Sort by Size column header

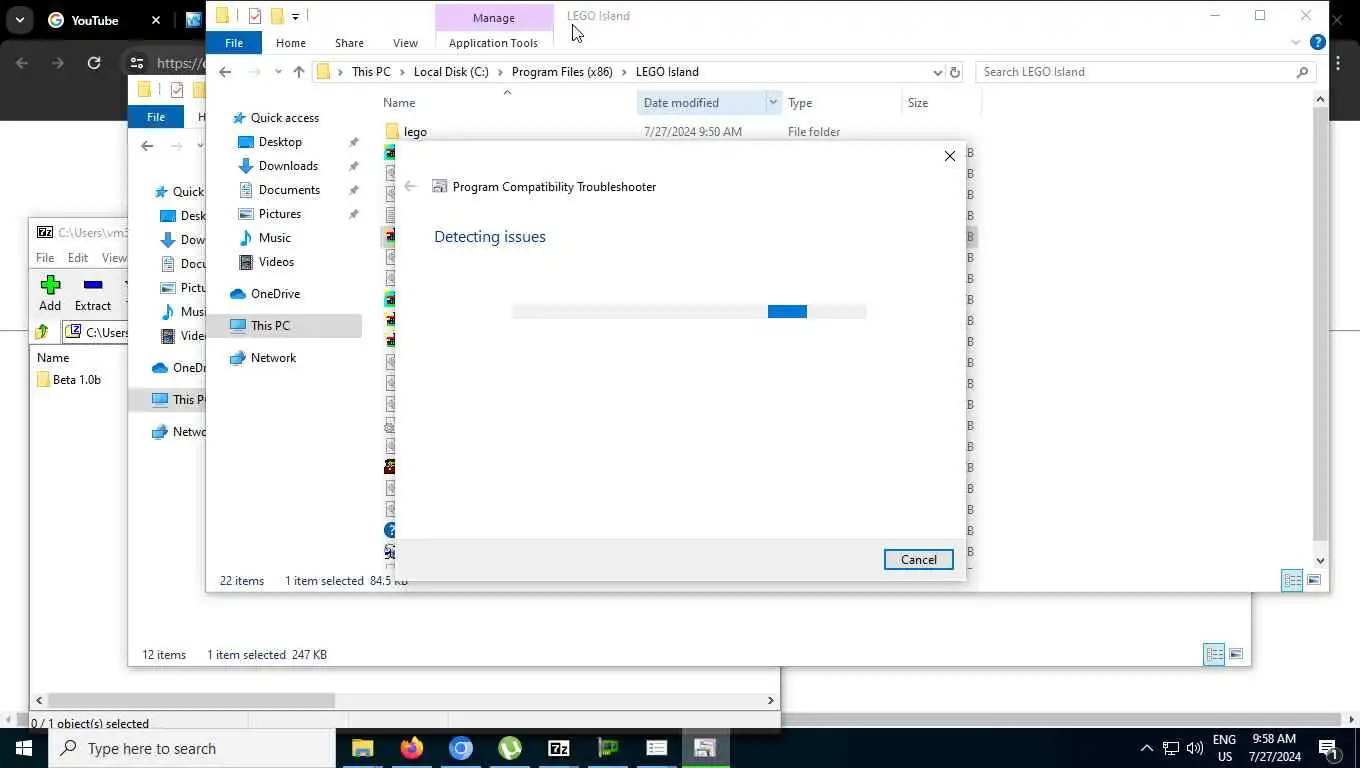click(x=918, y=103)
